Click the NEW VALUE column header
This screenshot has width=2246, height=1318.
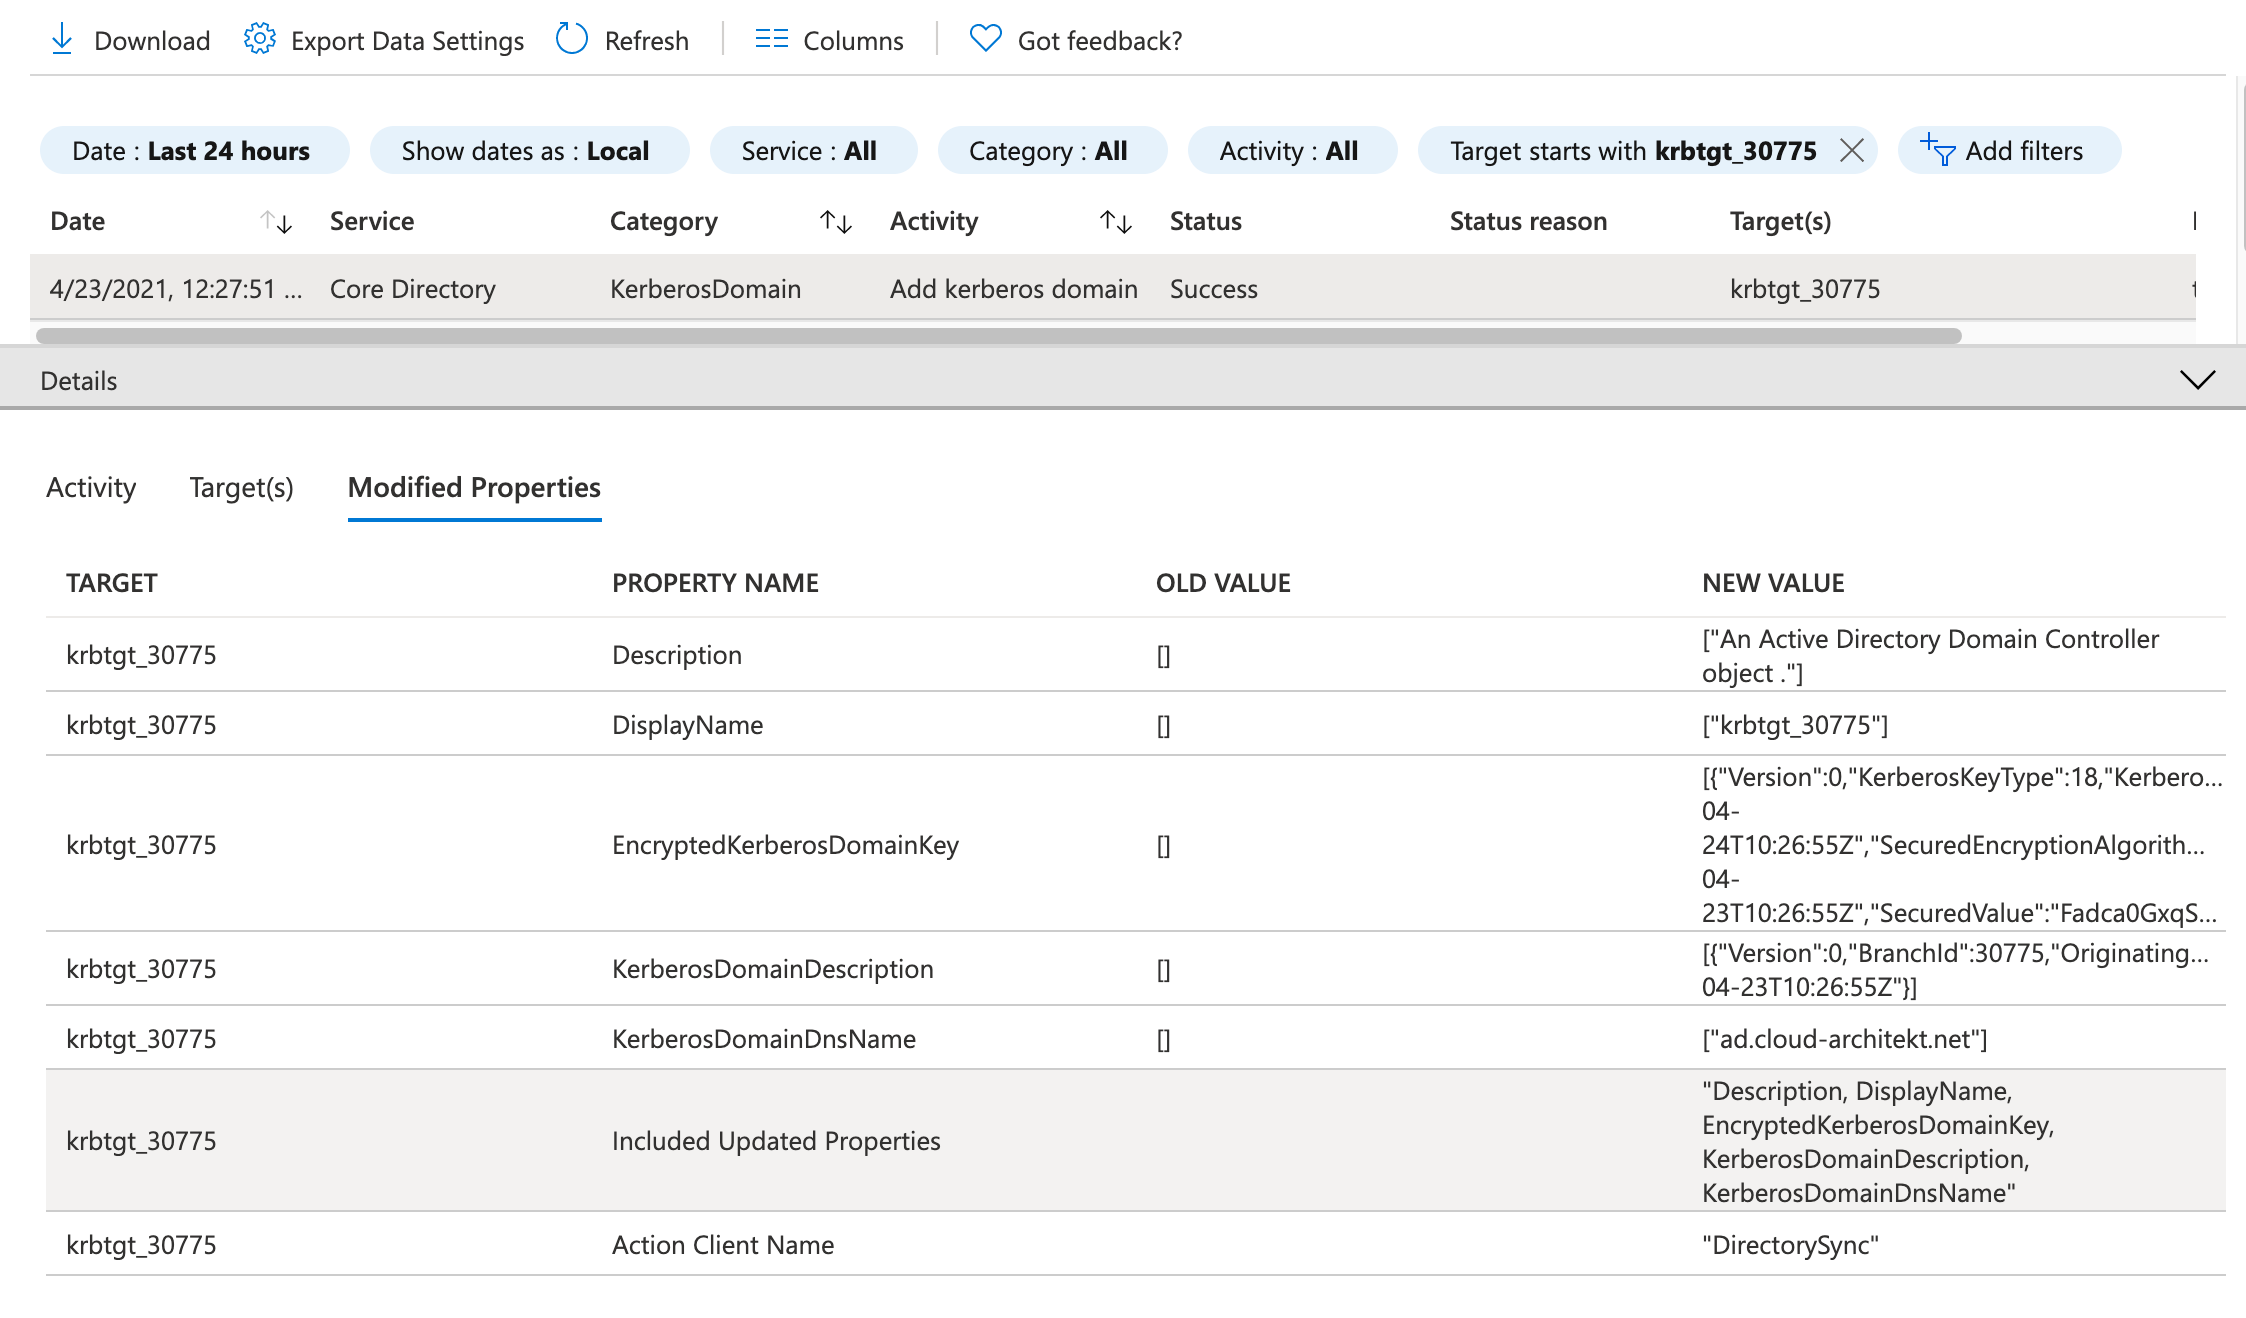tap(1773, 583)
